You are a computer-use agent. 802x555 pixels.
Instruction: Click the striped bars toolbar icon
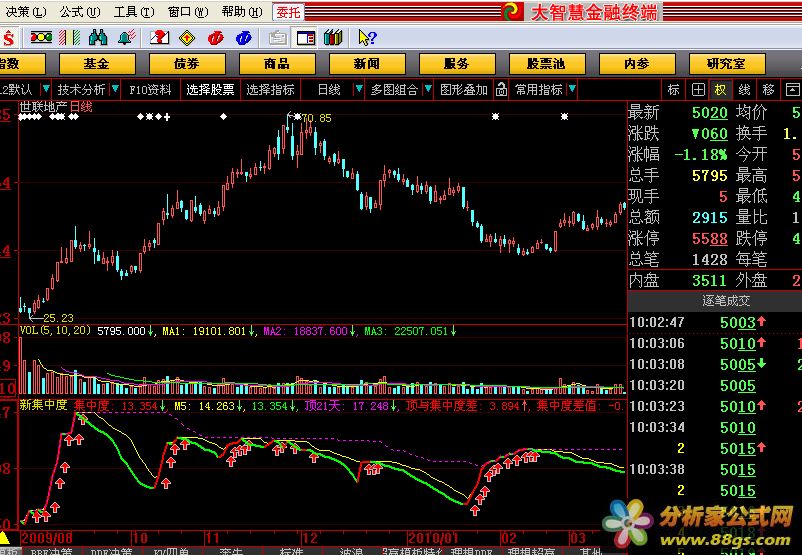70,38
